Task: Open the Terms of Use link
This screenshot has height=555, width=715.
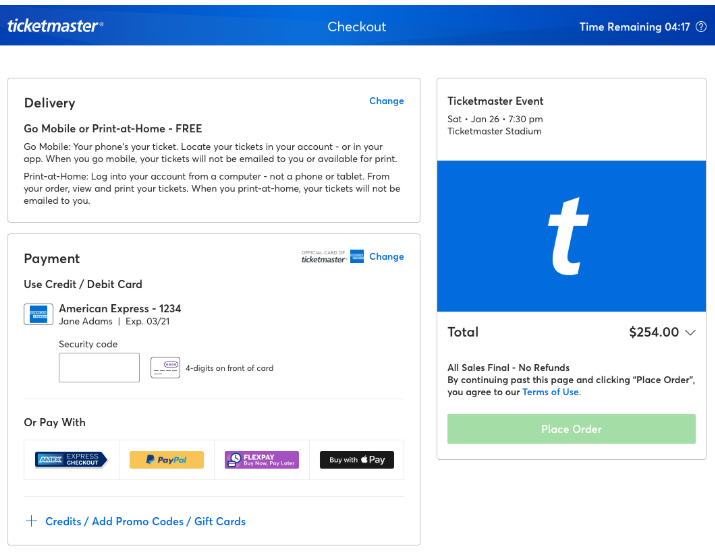Action: (551, 392)
